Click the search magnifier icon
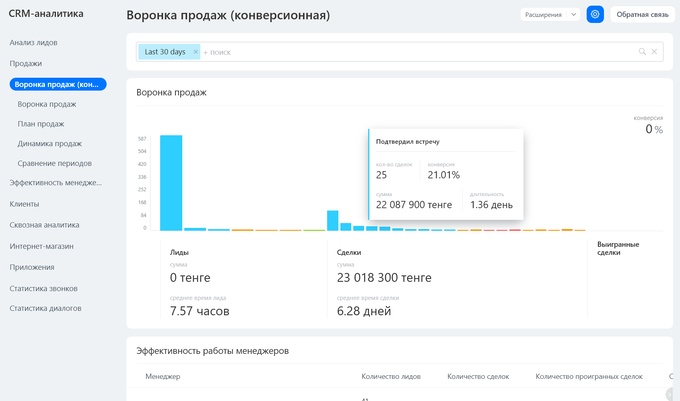Viewport: 680px width, 401px height. [x=642, y=52]
